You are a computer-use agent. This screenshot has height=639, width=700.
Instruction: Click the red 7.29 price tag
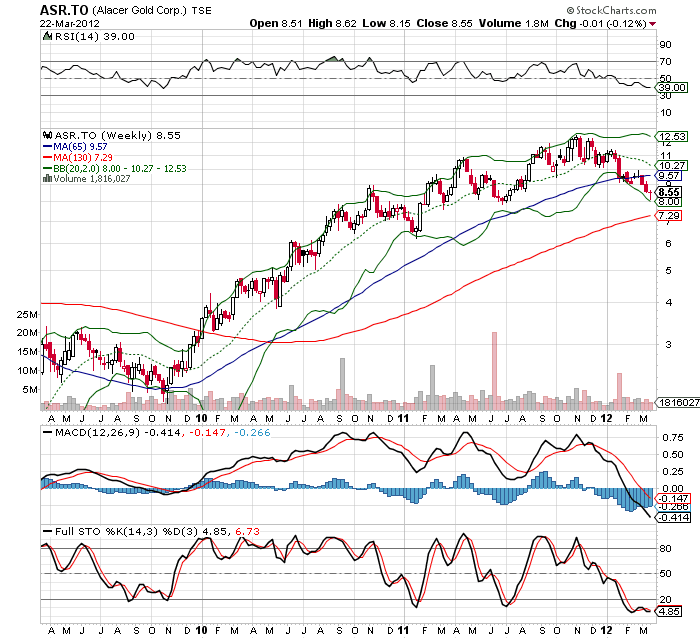point(669,216)
